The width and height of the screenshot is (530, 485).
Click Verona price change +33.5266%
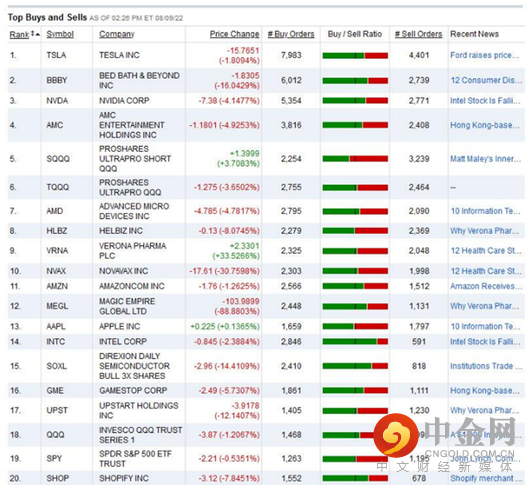point(236,256)
